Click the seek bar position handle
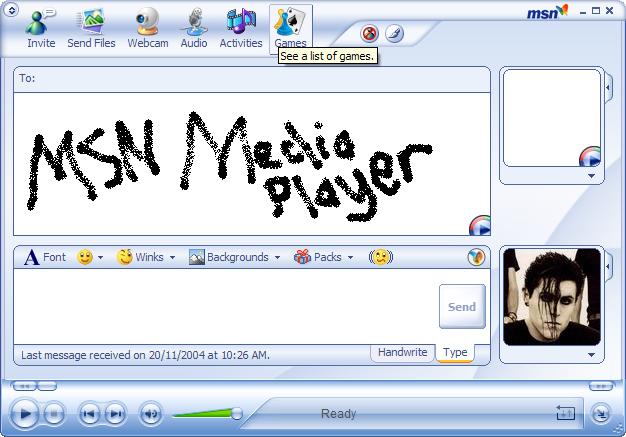Screen dimensions: 626x437 click(x=47, y=386)
